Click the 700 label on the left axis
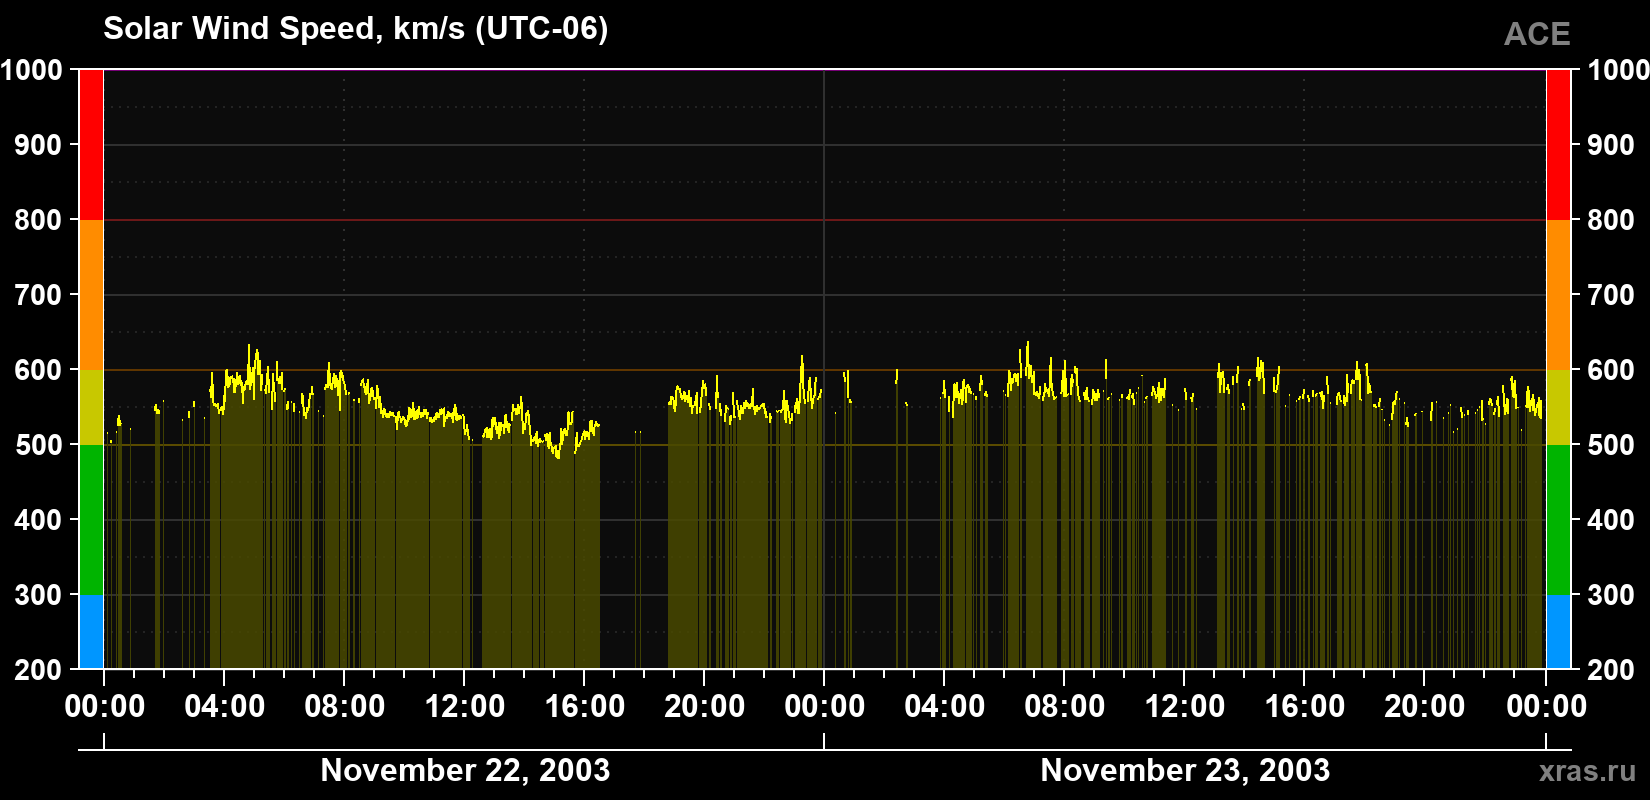Image resolution: width=1650 pixels, height=800 pixels. [38, 295]
